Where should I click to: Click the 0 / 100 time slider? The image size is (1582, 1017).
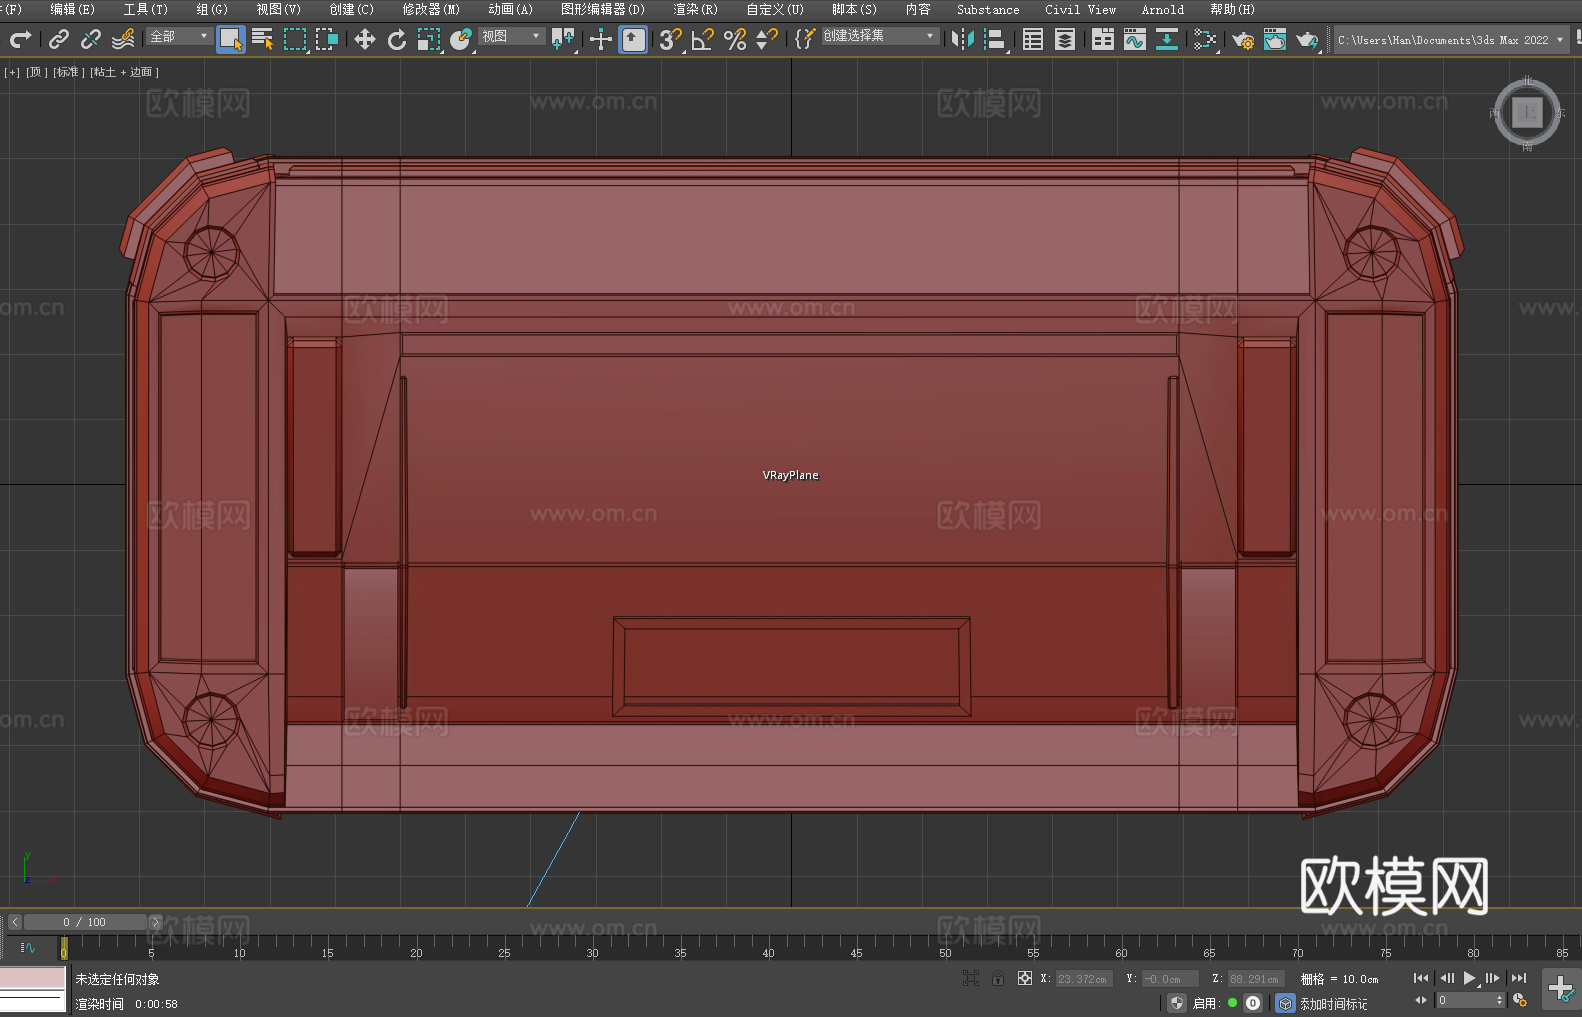[x=85, y=922]
